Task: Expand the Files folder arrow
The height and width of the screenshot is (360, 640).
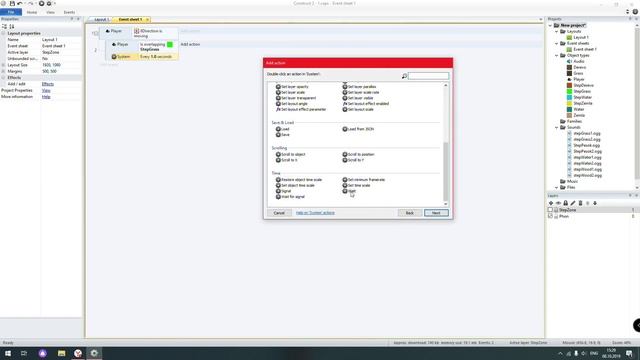Action: pos(557,187)
